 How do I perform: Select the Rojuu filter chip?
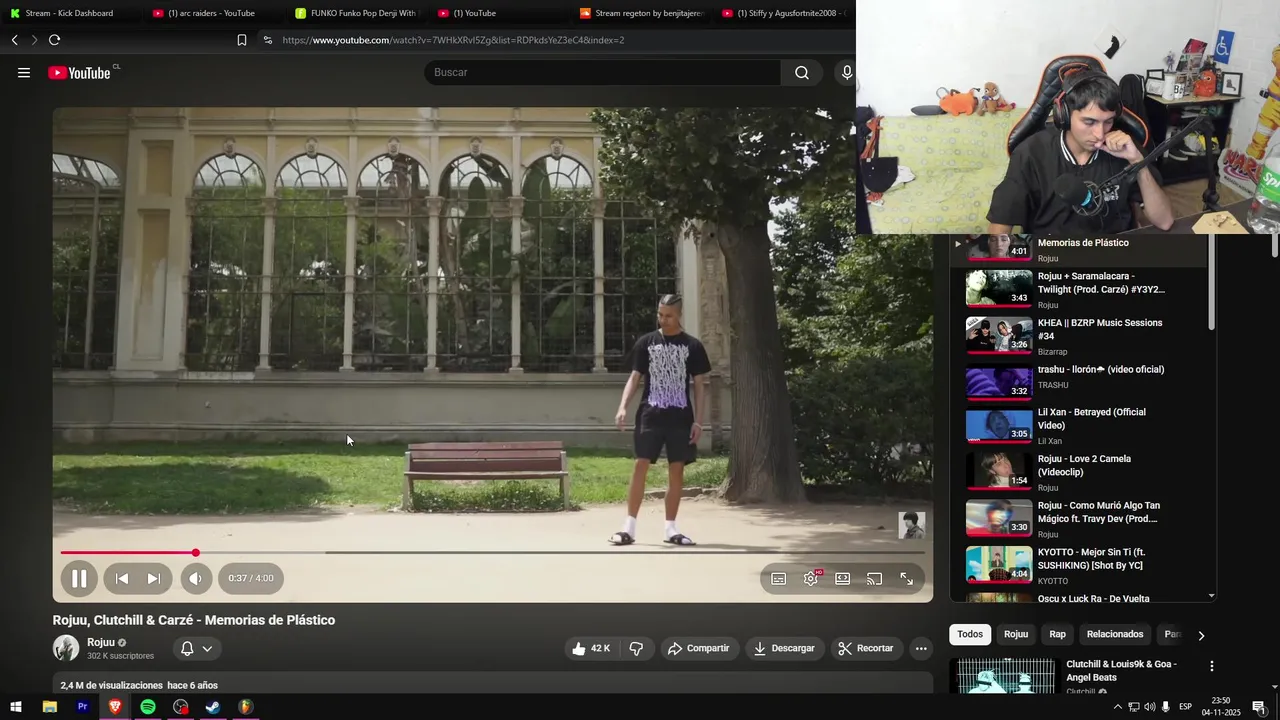pyautogui.click(x=1016, y=634)
